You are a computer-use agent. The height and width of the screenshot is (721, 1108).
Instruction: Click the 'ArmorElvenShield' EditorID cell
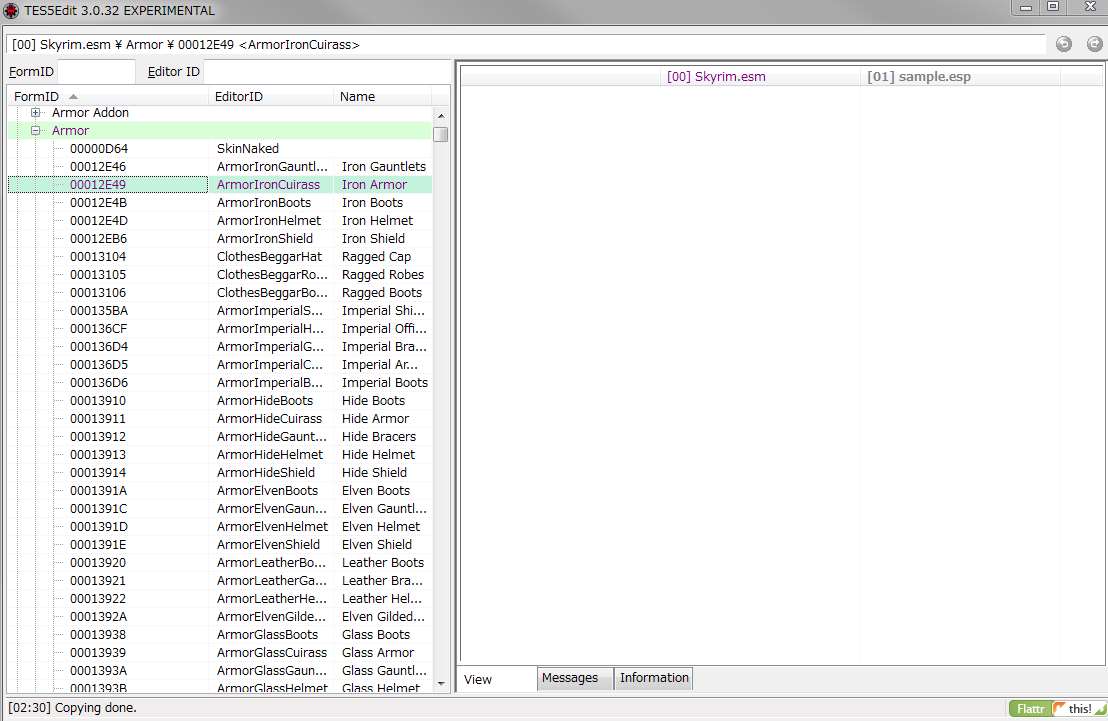point(271,545)
